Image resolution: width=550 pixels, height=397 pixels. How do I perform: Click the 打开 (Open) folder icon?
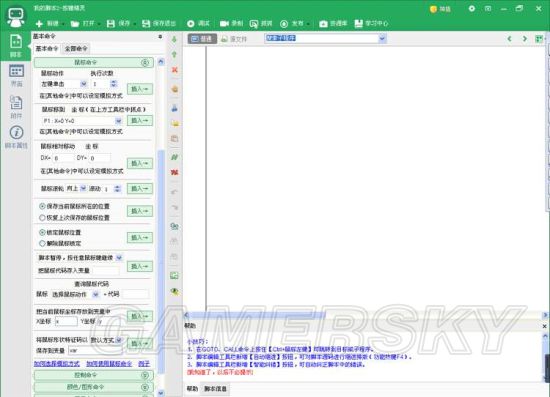[75, 23]
